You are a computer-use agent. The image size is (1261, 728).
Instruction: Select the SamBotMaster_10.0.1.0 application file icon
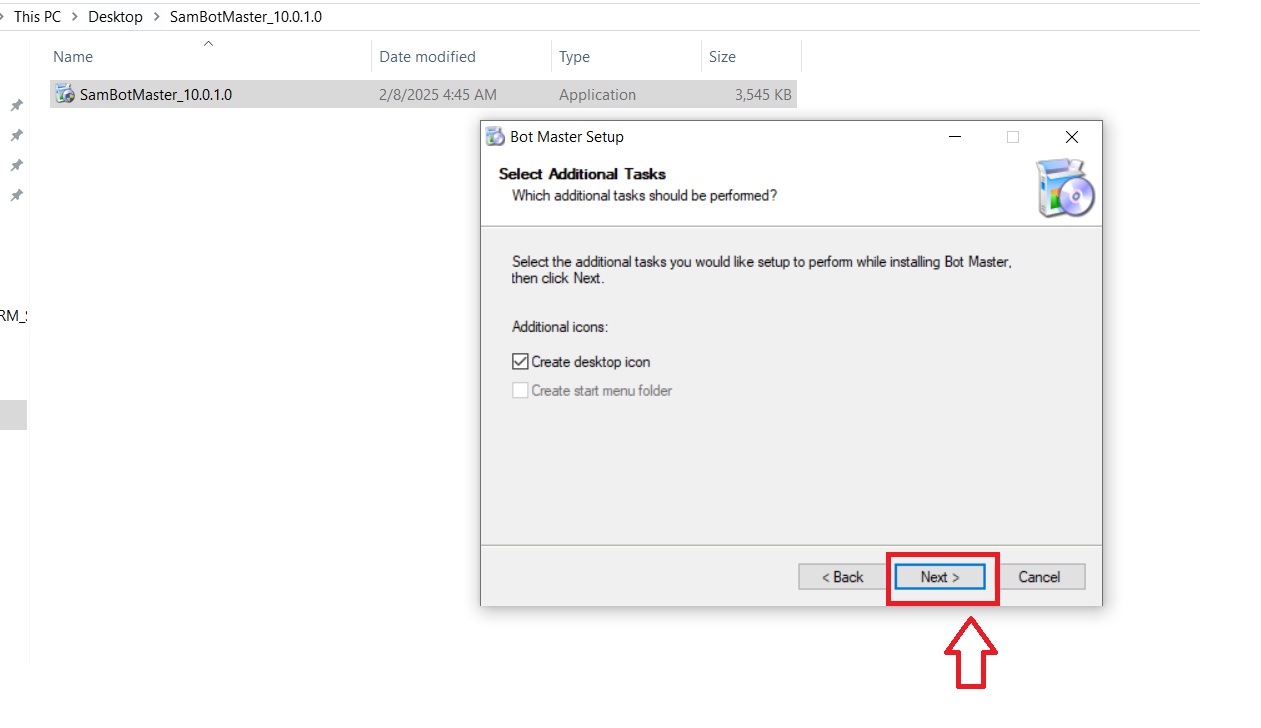(x=65, y=95)
